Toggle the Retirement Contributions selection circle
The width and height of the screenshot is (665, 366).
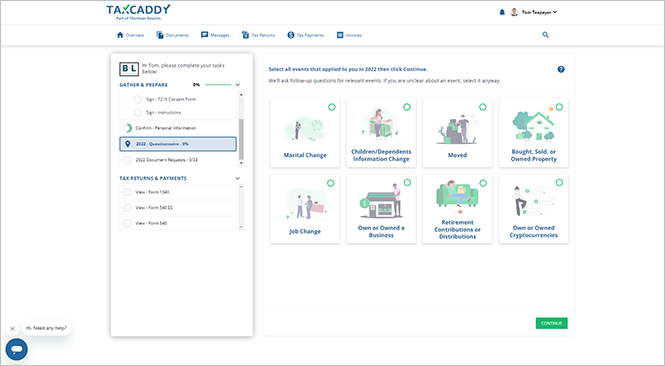coord(483,183)
